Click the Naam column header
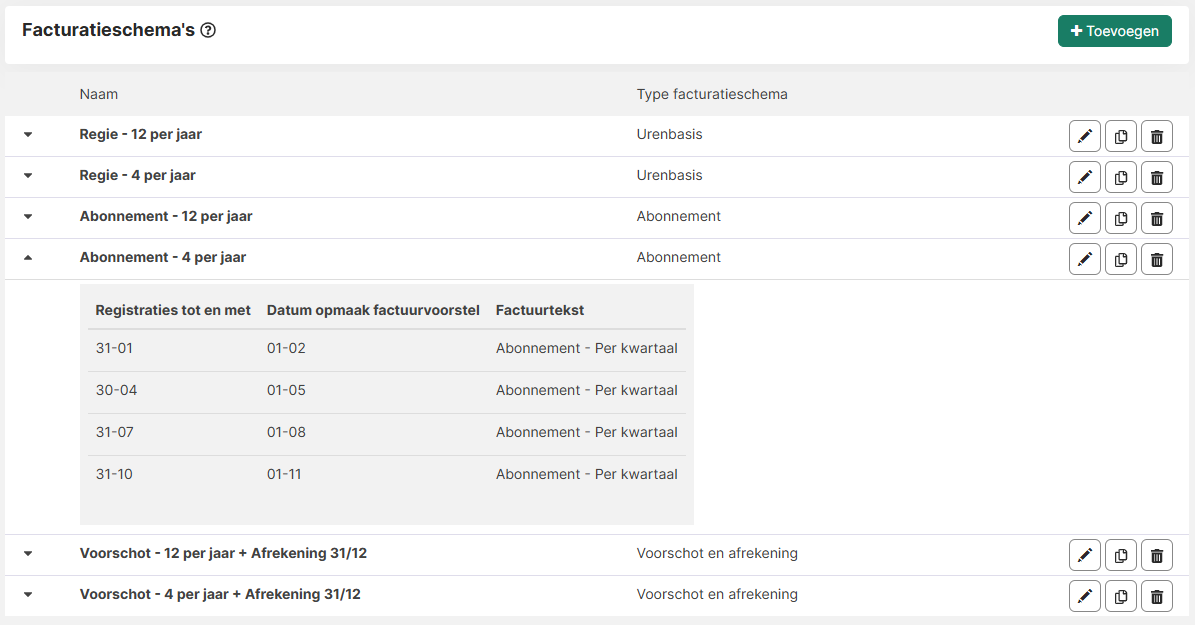This screenshot has height=625, width=1195. click(x=99, y=94)
